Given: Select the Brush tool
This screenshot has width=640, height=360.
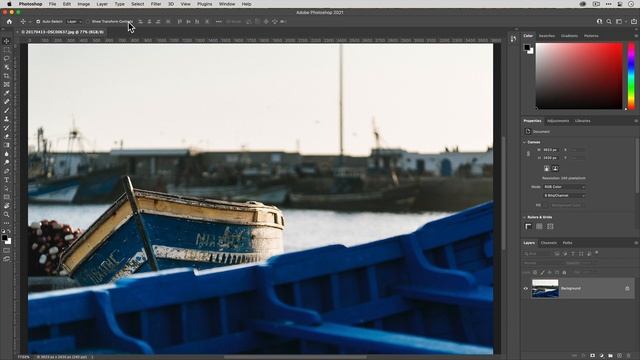Looking at the screenshot, I should point(7,110).
